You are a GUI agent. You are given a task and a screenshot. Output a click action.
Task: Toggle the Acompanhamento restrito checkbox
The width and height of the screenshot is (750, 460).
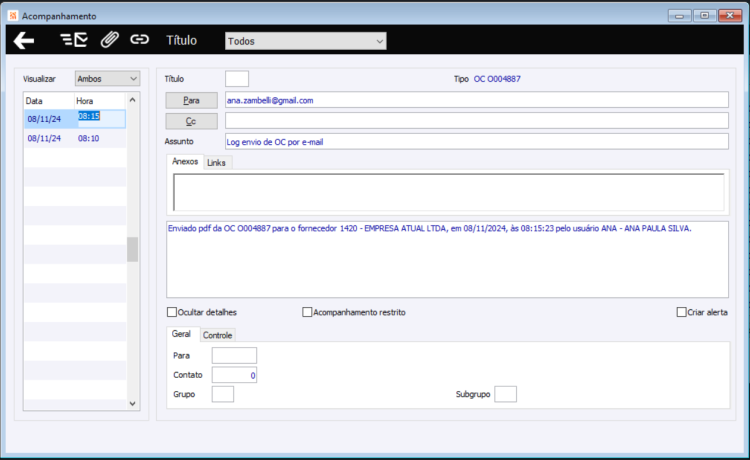[x=307, y=312]
